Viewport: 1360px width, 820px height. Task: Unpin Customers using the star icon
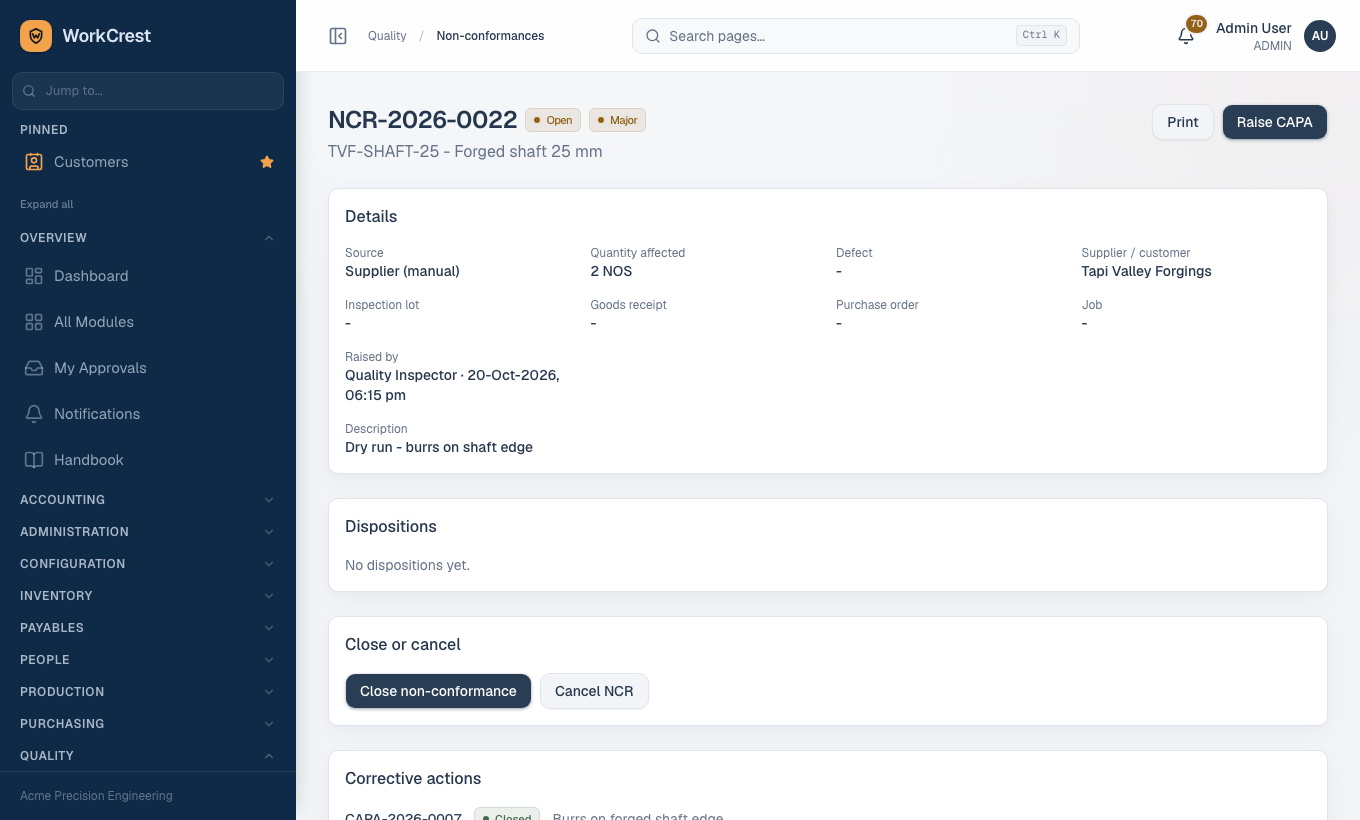tap(267, 162)
